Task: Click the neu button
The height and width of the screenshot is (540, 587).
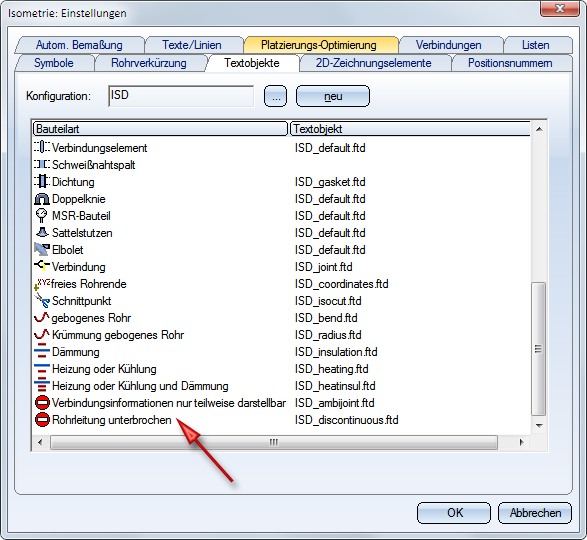Action: pos(333,96)
